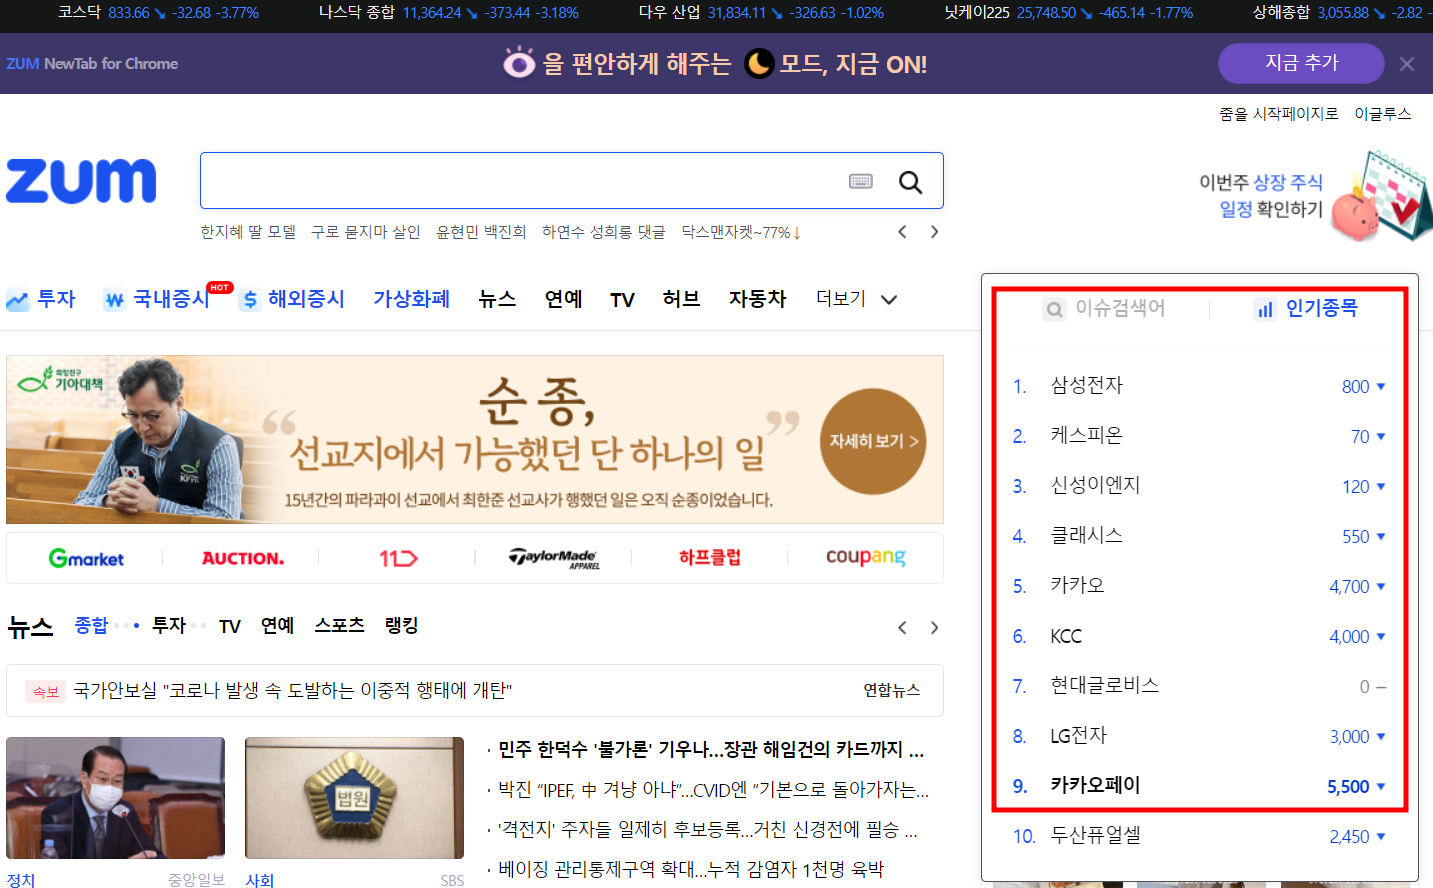Image resolution: width=1433 pixels, height=888 pixels.
Task: Open headline 박진 "IPEF, 中 겨냥 아냐"
Action: point(714,789)
